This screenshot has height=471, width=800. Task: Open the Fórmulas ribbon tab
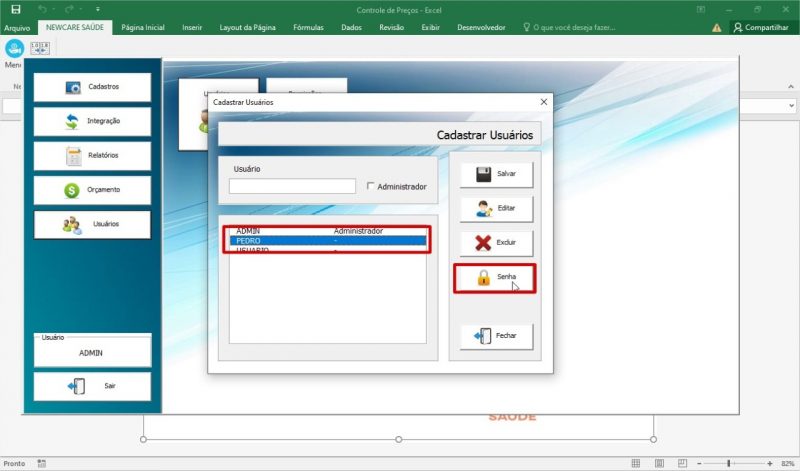307,28
